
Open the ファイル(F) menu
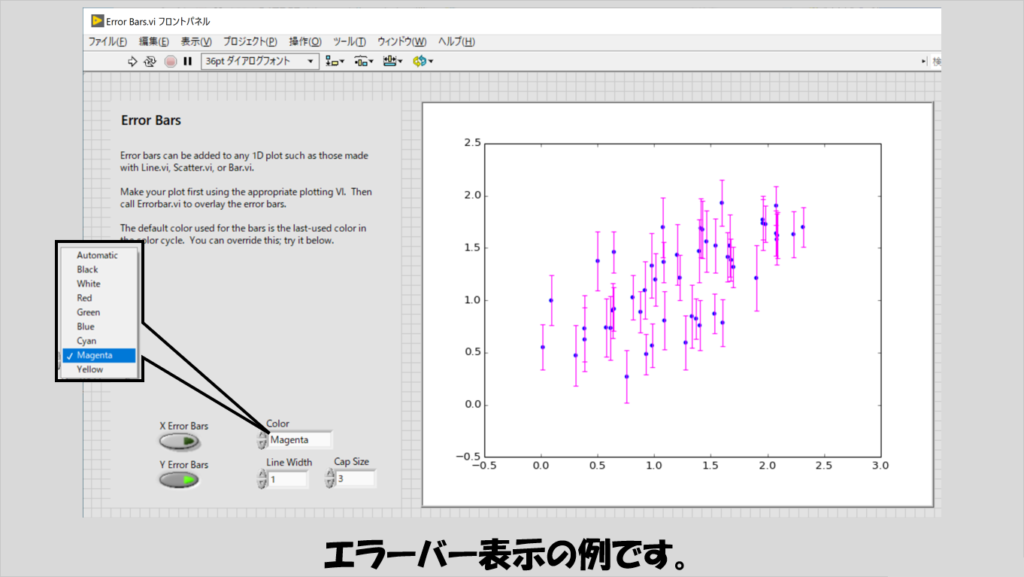click(108, 41)
